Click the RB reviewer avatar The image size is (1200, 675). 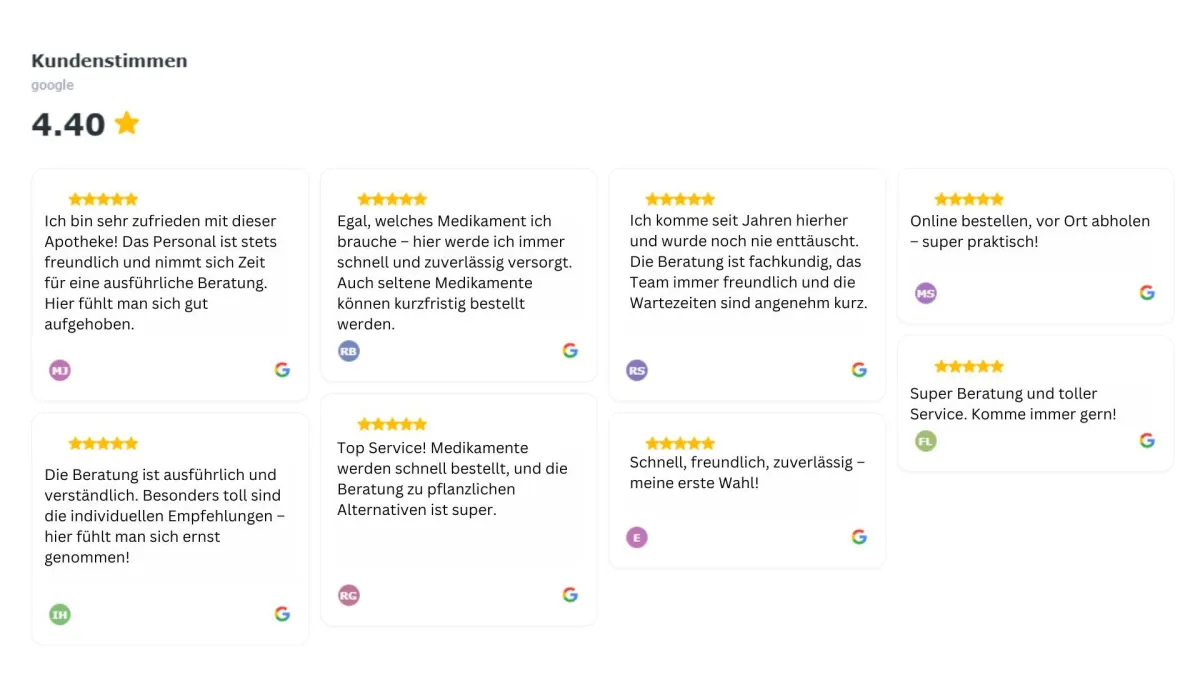click(x=349, y=351)
